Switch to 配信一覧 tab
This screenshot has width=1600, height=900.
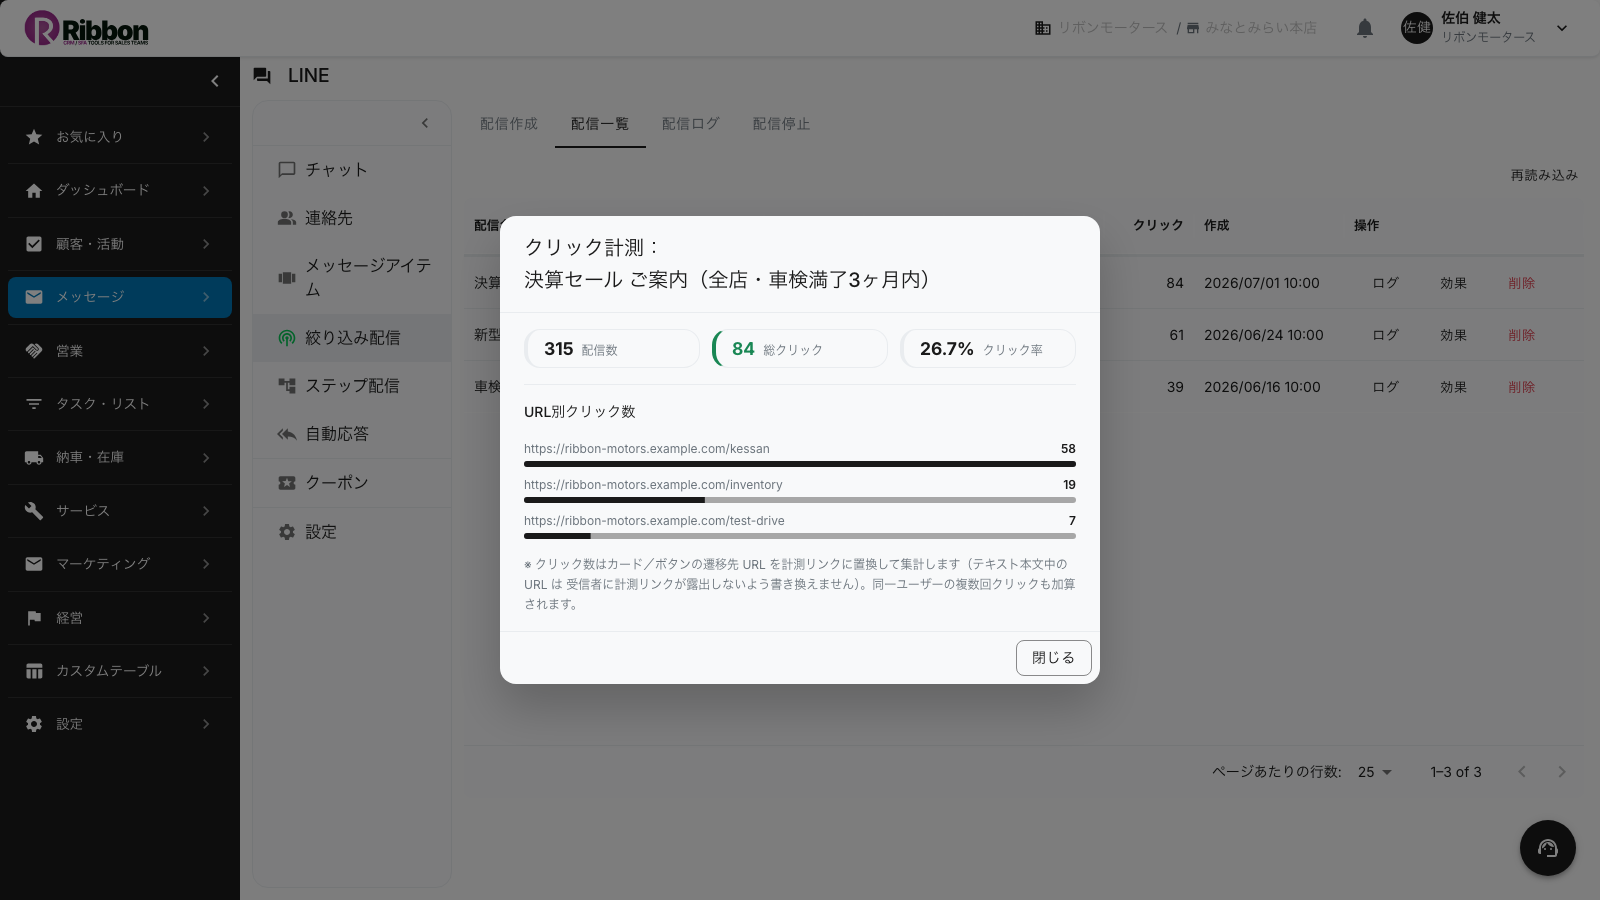click(x=600, y=124)
